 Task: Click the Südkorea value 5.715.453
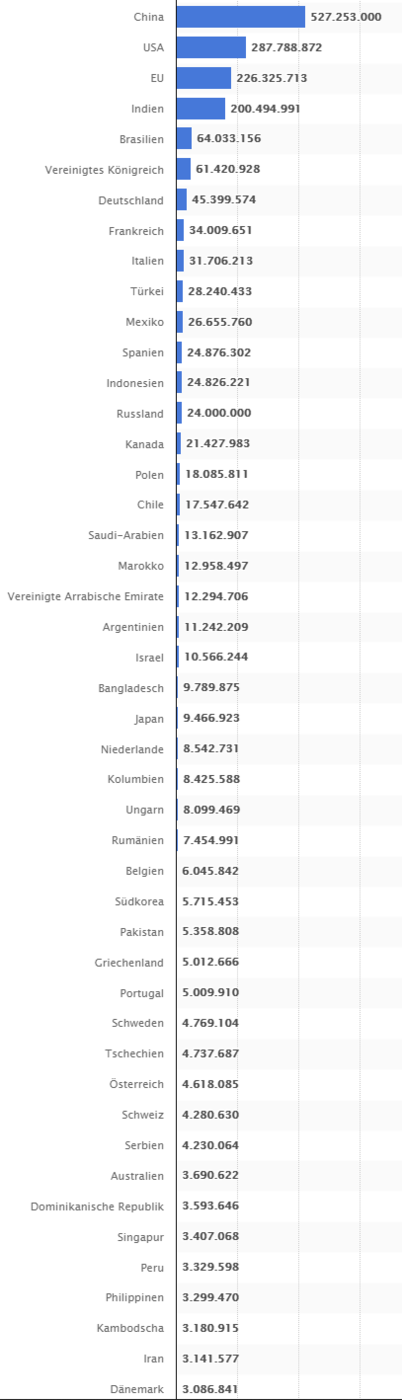coord(211,901)
